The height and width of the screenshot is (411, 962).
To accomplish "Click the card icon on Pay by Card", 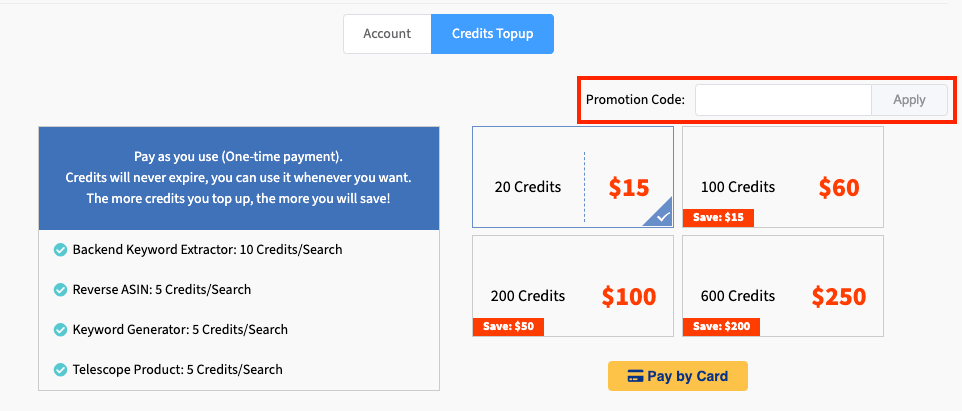I will point(634,377).
